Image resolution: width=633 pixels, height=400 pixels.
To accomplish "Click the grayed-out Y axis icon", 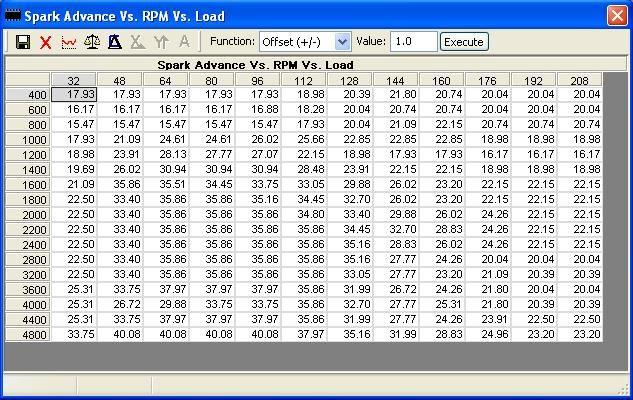I will 160,42.
